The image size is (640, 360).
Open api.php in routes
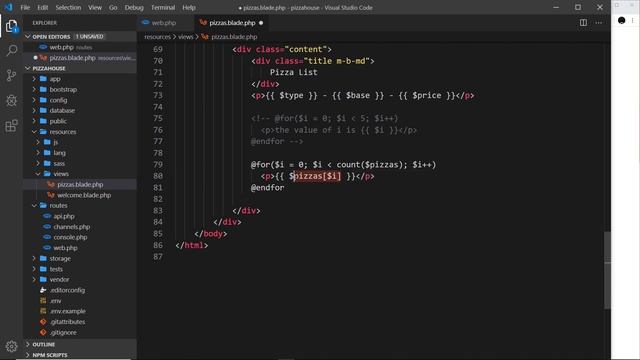click(80, 216)
